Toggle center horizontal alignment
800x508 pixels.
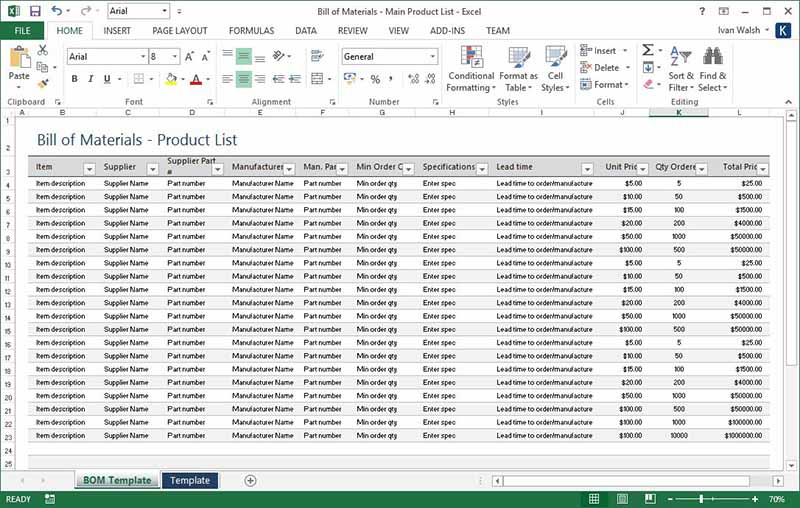[x=243, y=79]
